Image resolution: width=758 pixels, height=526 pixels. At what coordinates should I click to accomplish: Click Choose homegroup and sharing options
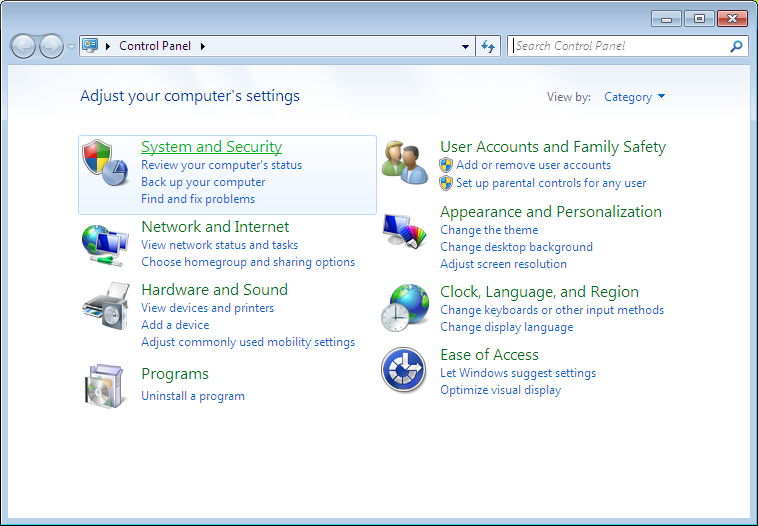click(248, 262)
